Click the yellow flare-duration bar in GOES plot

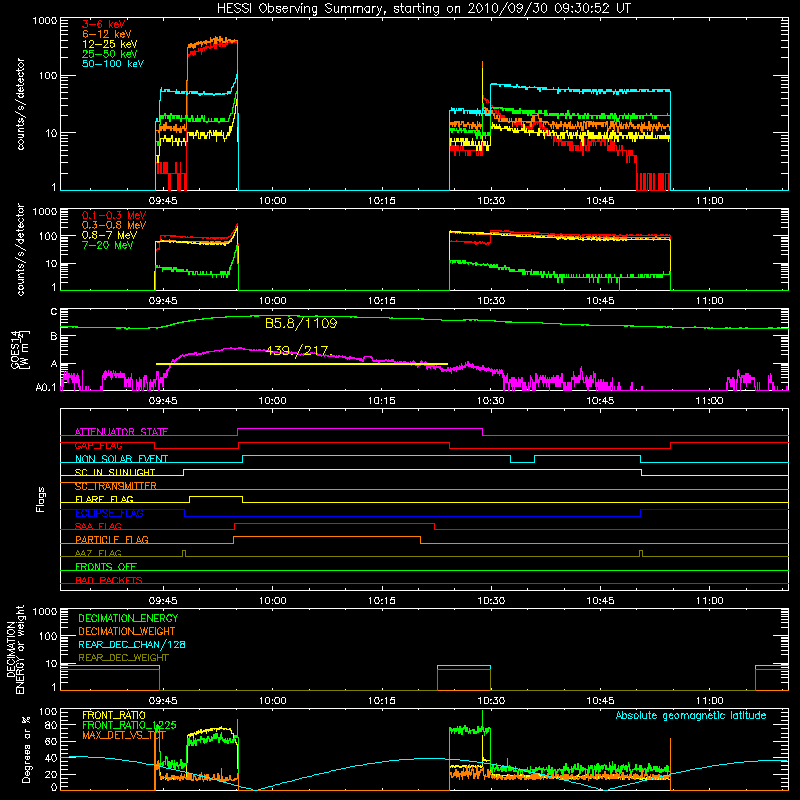pos(302,364)
